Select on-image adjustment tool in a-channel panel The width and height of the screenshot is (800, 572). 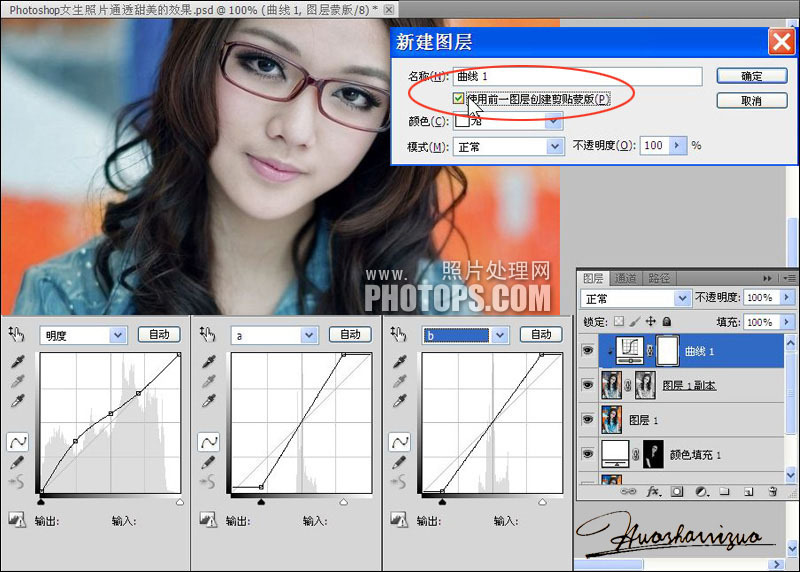(207, 335)
